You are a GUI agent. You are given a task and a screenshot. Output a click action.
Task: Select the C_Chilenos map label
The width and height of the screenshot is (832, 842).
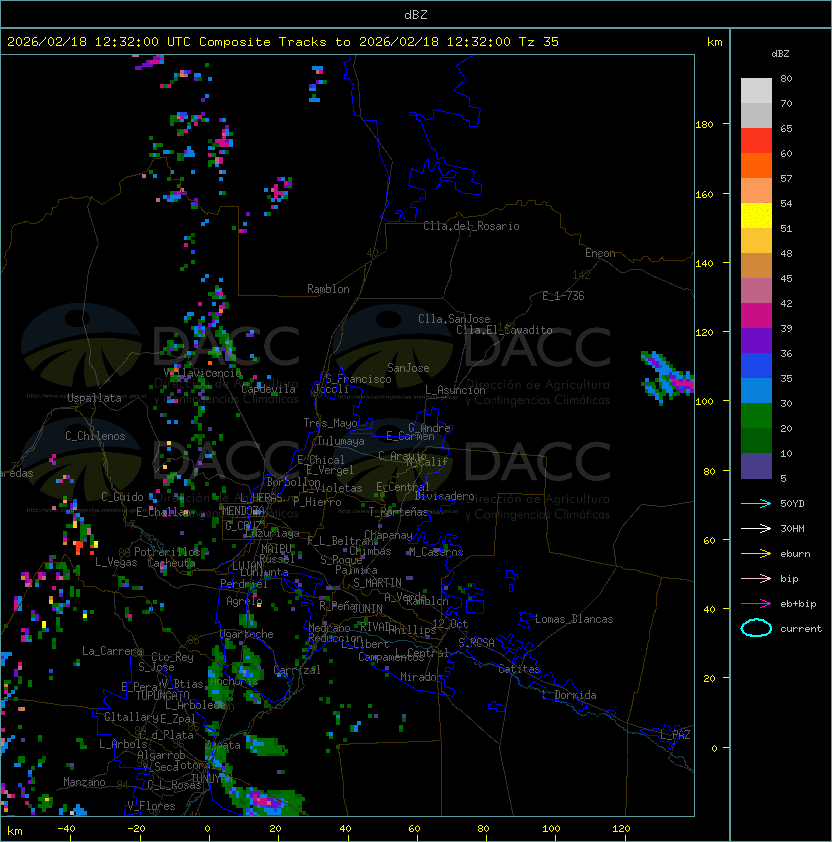[x=95, y=436]
